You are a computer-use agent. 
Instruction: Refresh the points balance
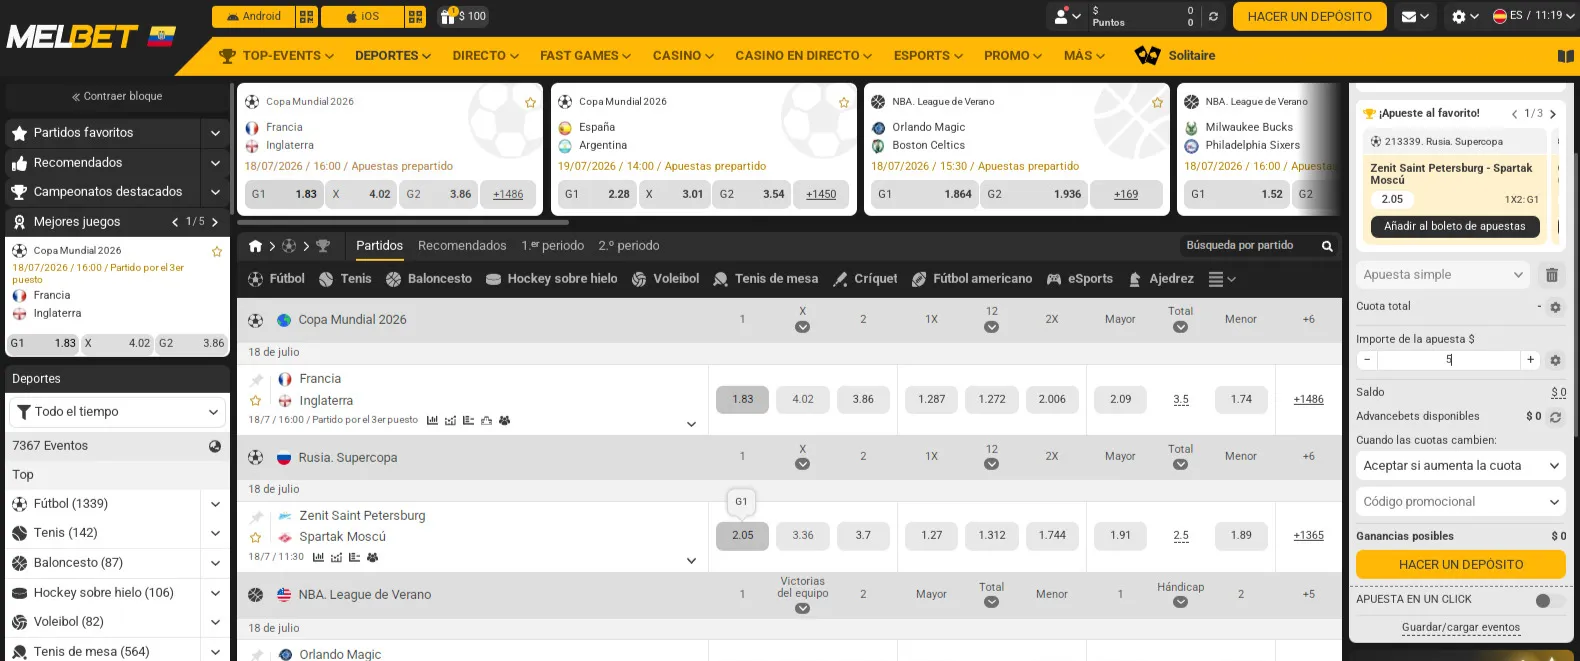[x=1213, y=16]
